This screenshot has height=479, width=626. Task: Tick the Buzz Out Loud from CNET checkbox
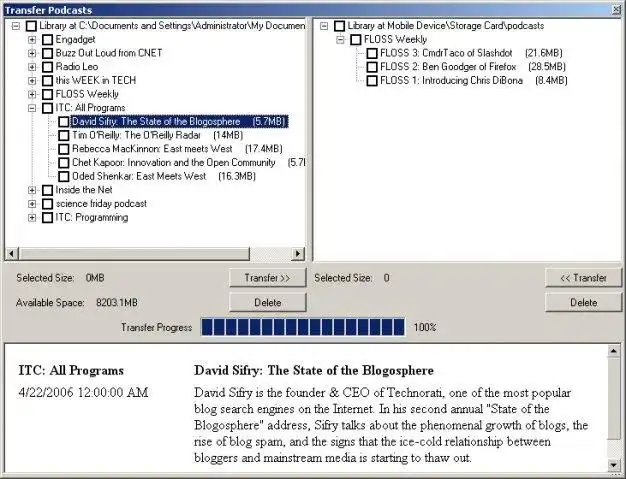(x=48, y=53)
